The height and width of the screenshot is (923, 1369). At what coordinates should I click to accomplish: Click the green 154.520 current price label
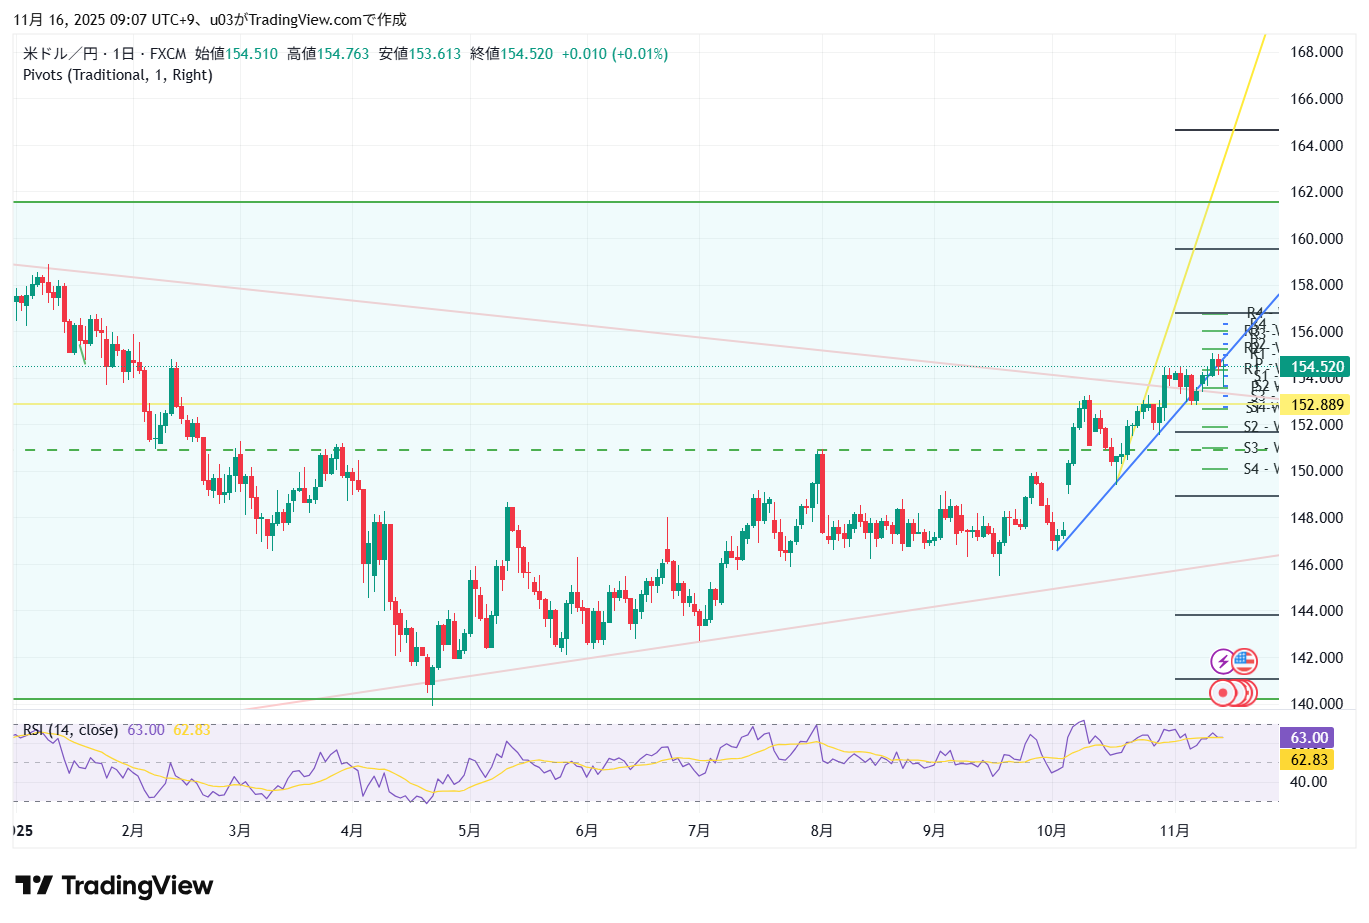point(1317,367)
